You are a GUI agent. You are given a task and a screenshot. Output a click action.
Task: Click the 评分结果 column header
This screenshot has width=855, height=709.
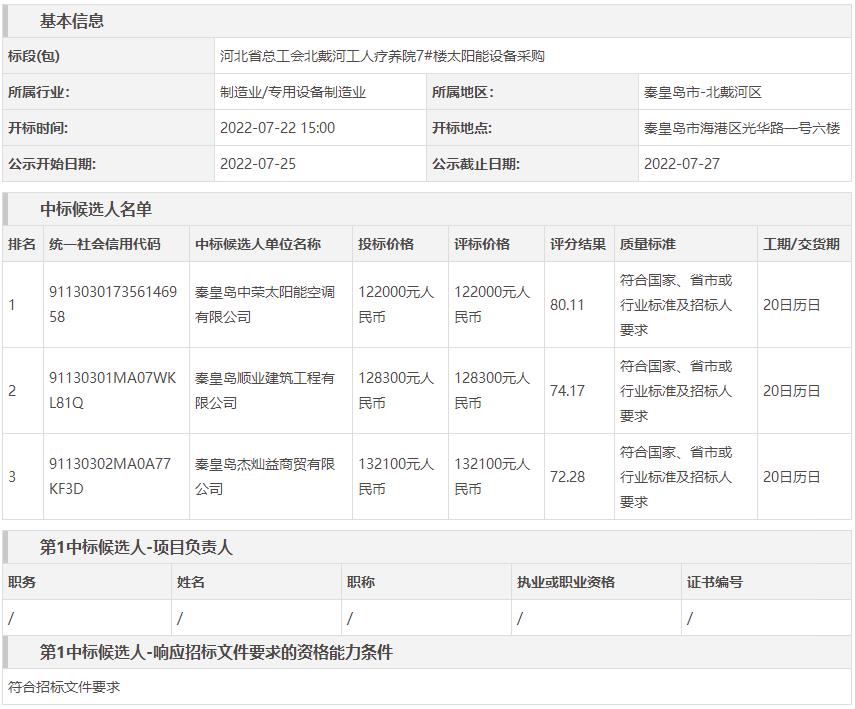[577, 244]
